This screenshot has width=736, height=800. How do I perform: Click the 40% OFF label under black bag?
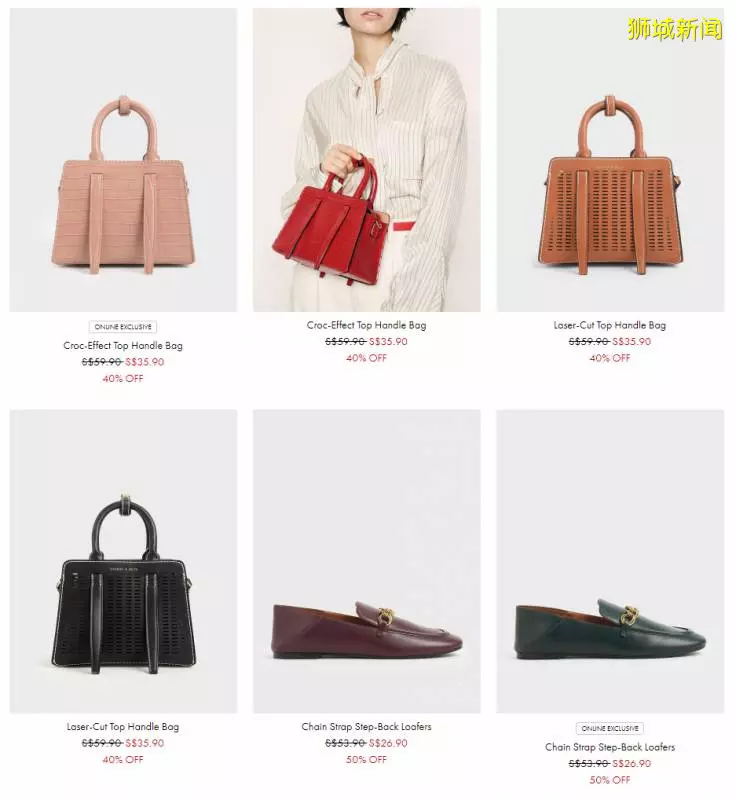[x=123, y=760]
